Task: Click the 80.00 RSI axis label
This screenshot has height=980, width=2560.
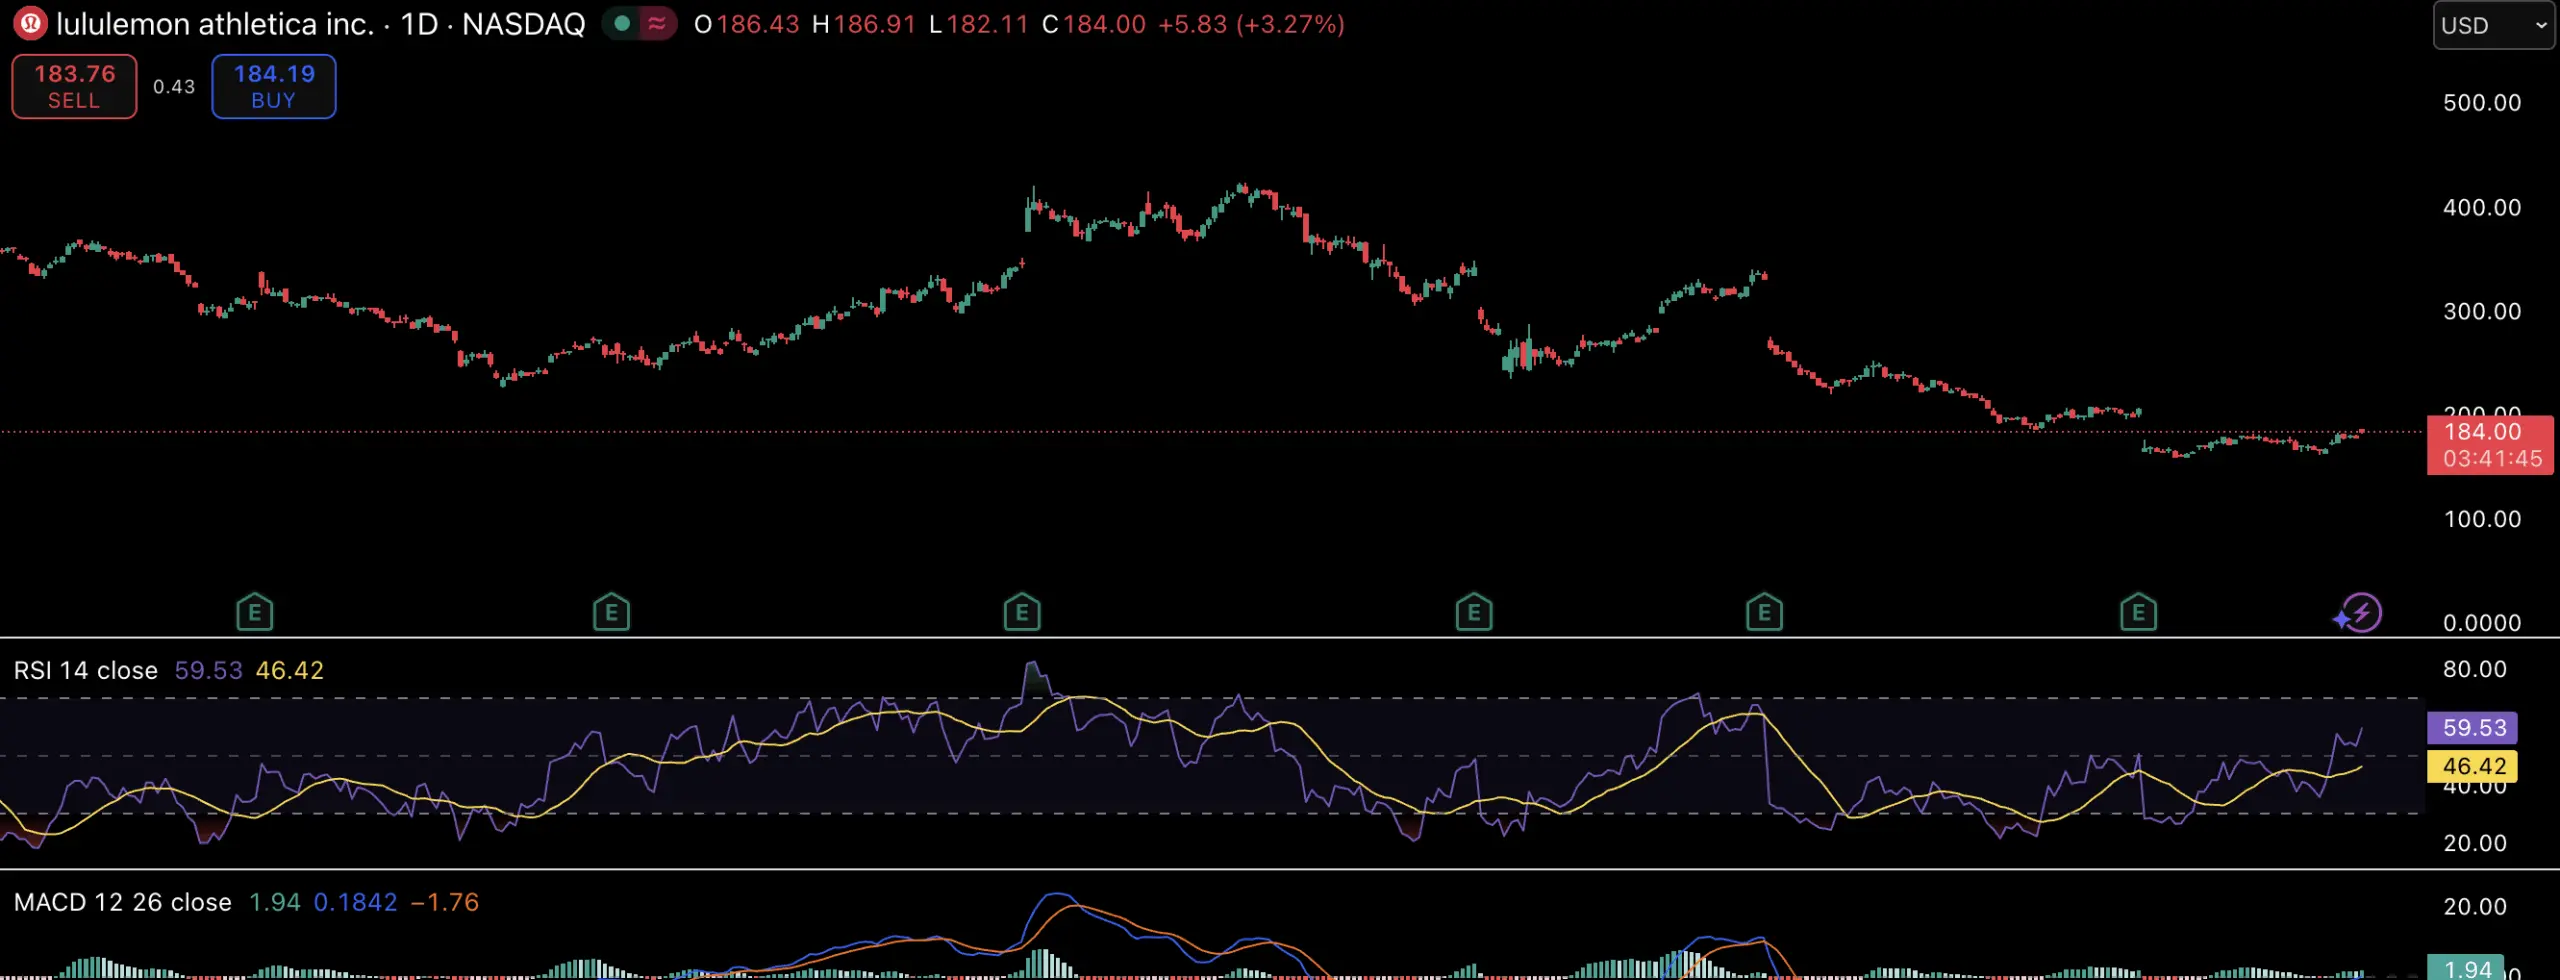Action: pos(2475,669)
